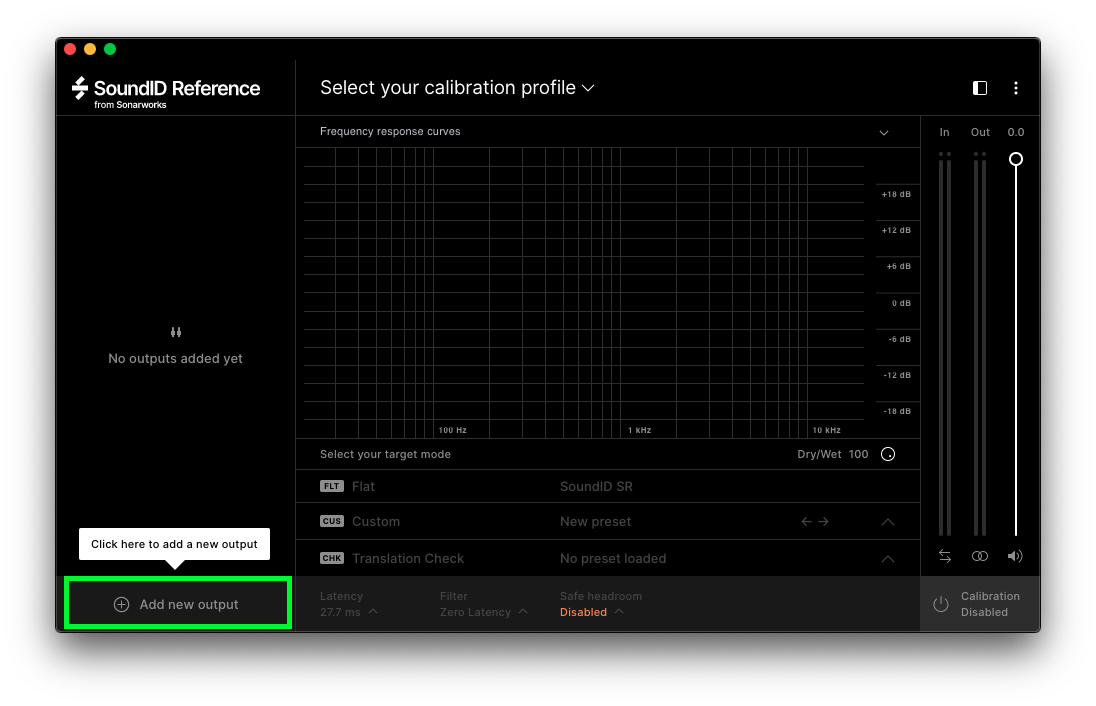Click the mono overlapping circles icon
Image resolution: width=1096 pixels, height=706 pixels.
980,556
